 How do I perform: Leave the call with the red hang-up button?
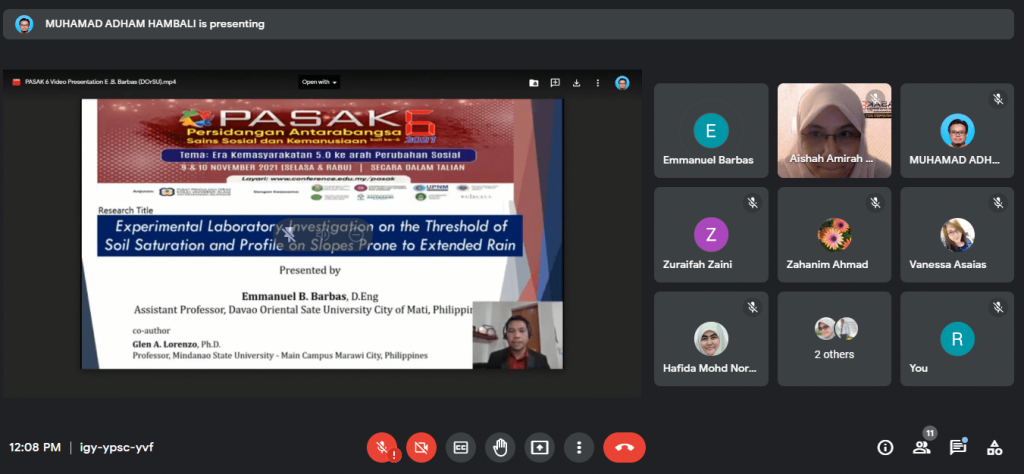point(624,447)
